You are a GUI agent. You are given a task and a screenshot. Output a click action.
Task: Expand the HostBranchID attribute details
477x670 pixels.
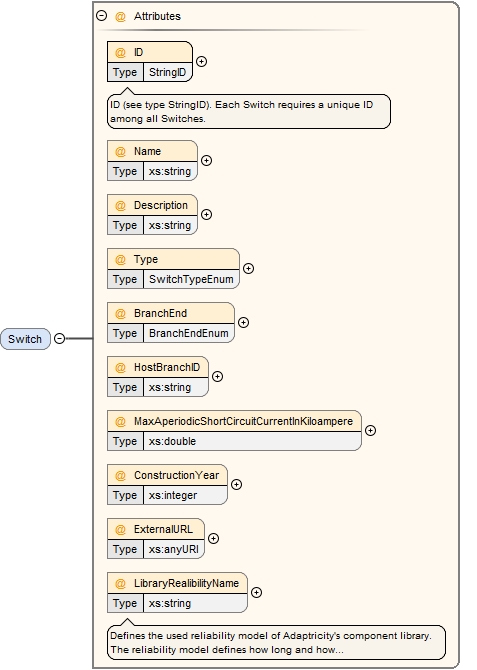pos(218,376)
